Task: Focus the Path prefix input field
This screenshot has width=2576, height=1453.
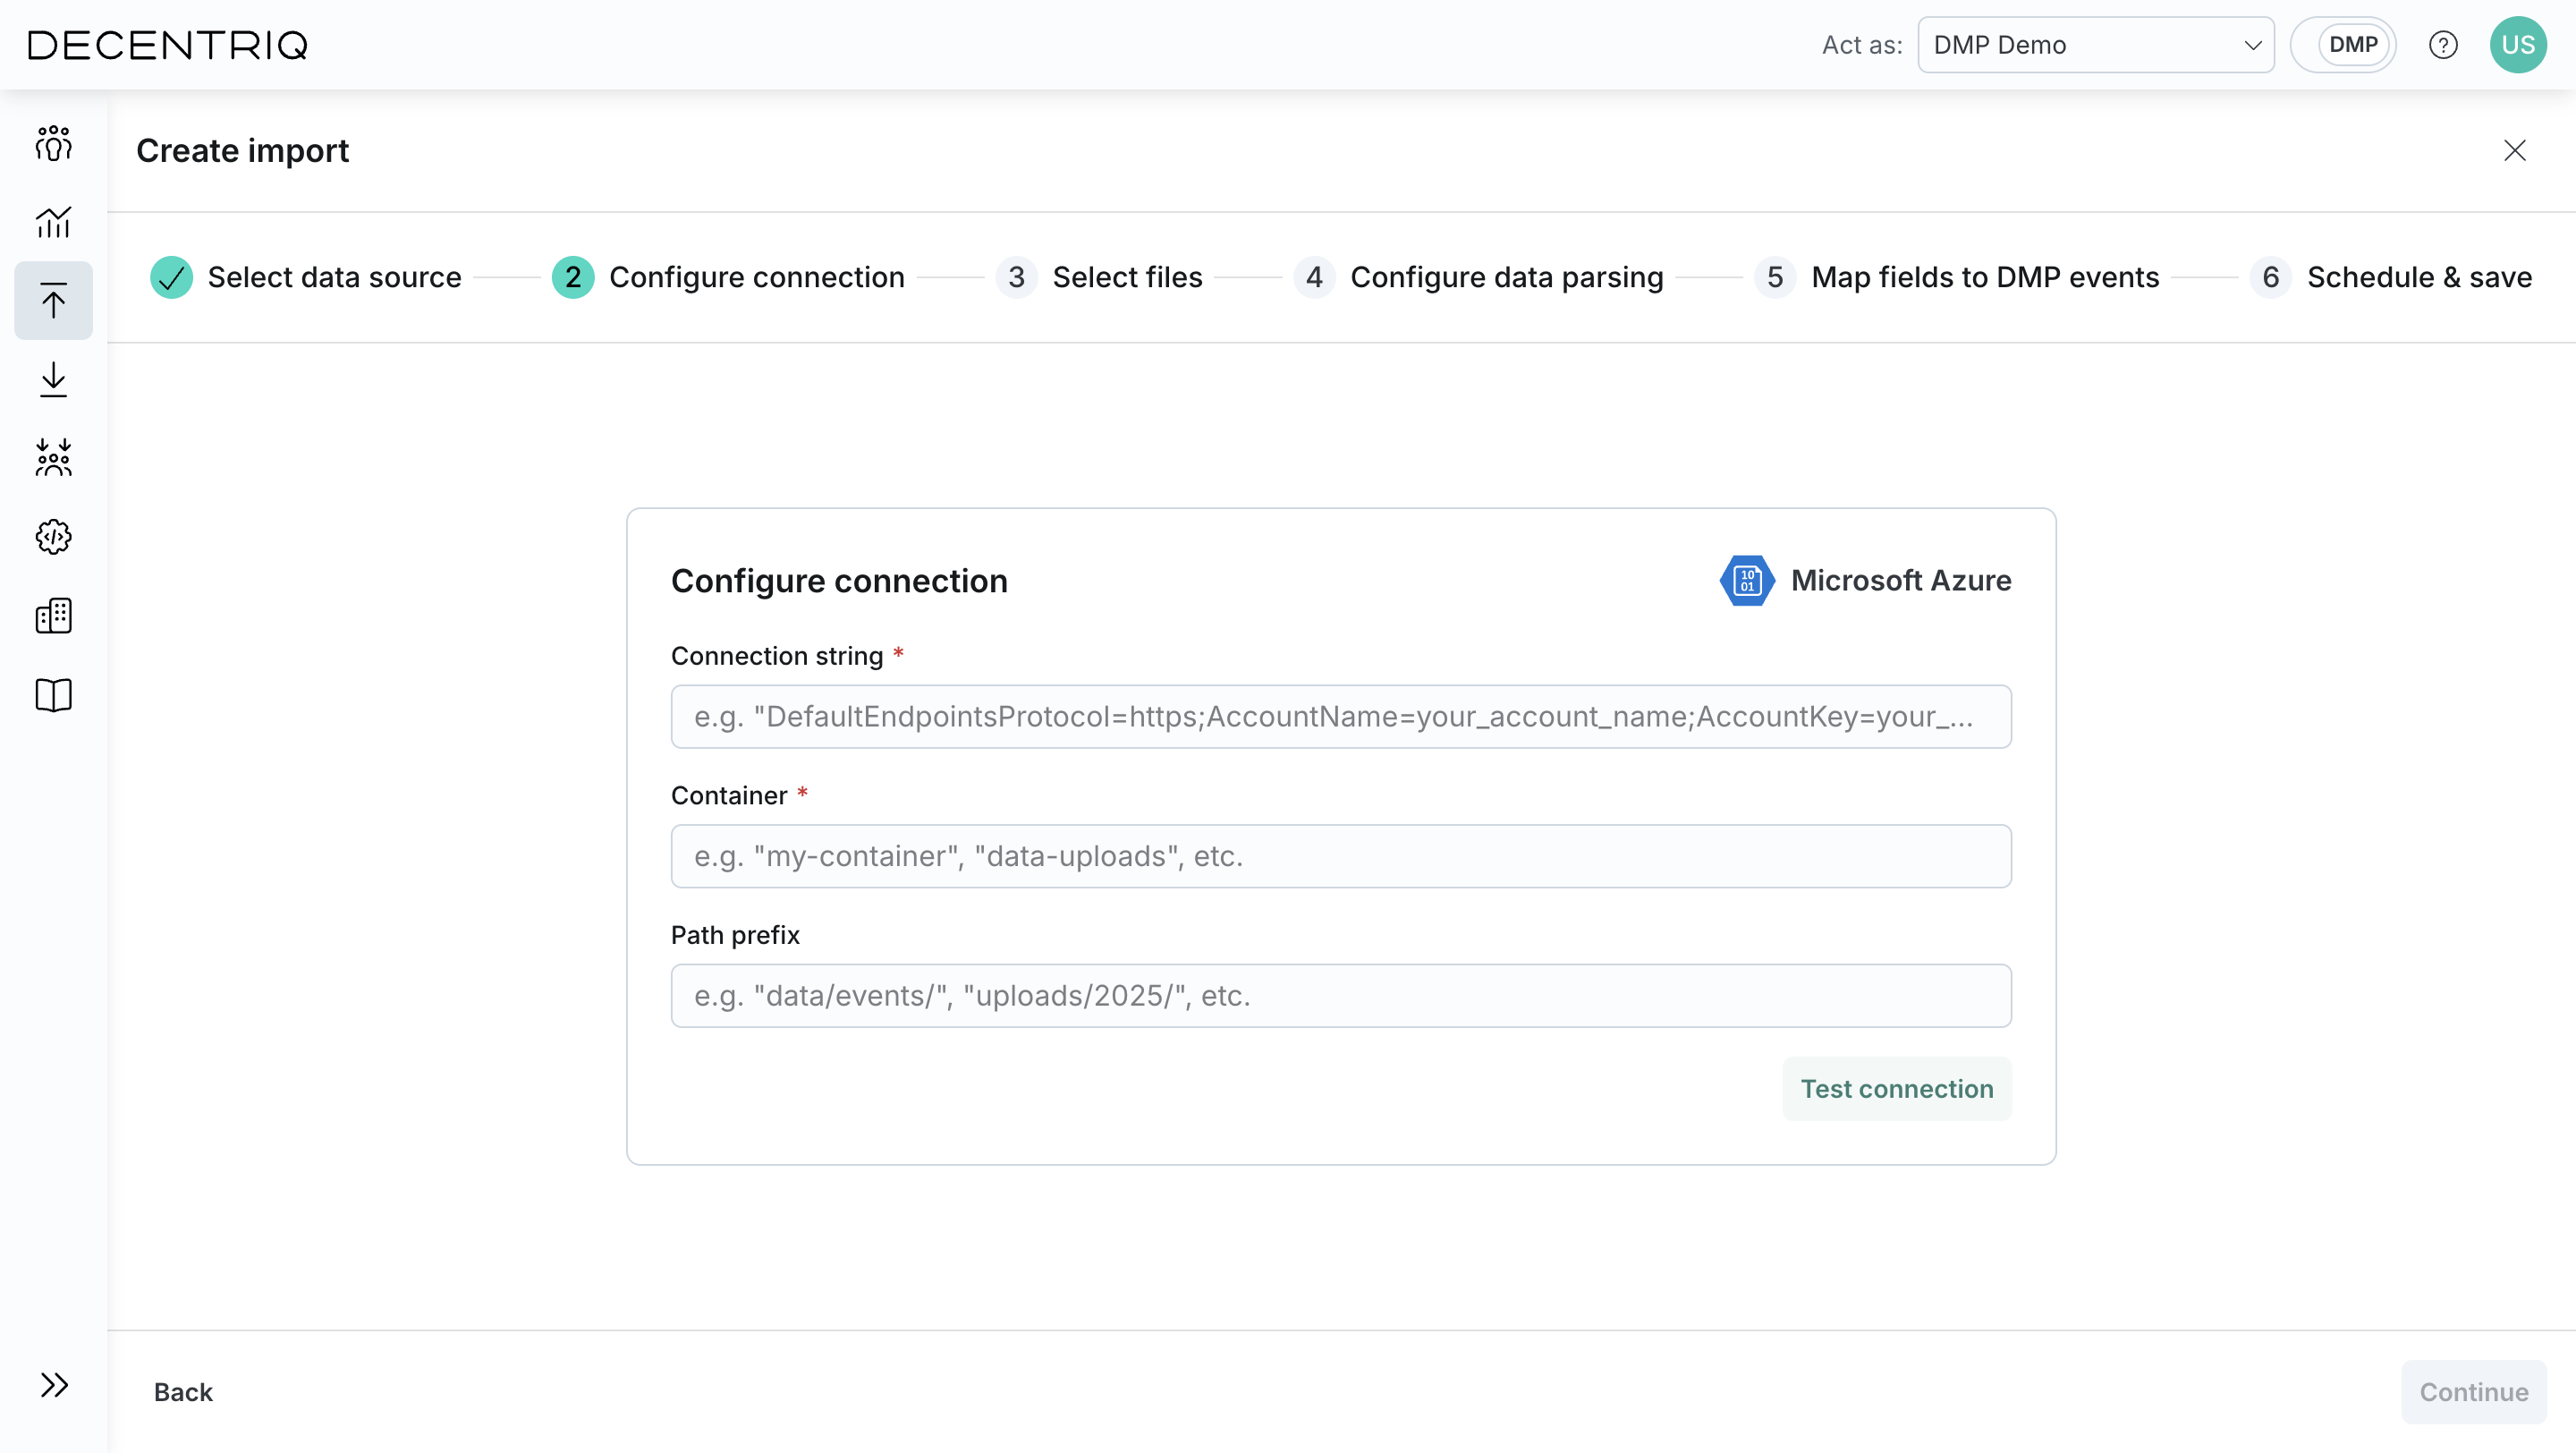Action: (x=1341, y=996)
